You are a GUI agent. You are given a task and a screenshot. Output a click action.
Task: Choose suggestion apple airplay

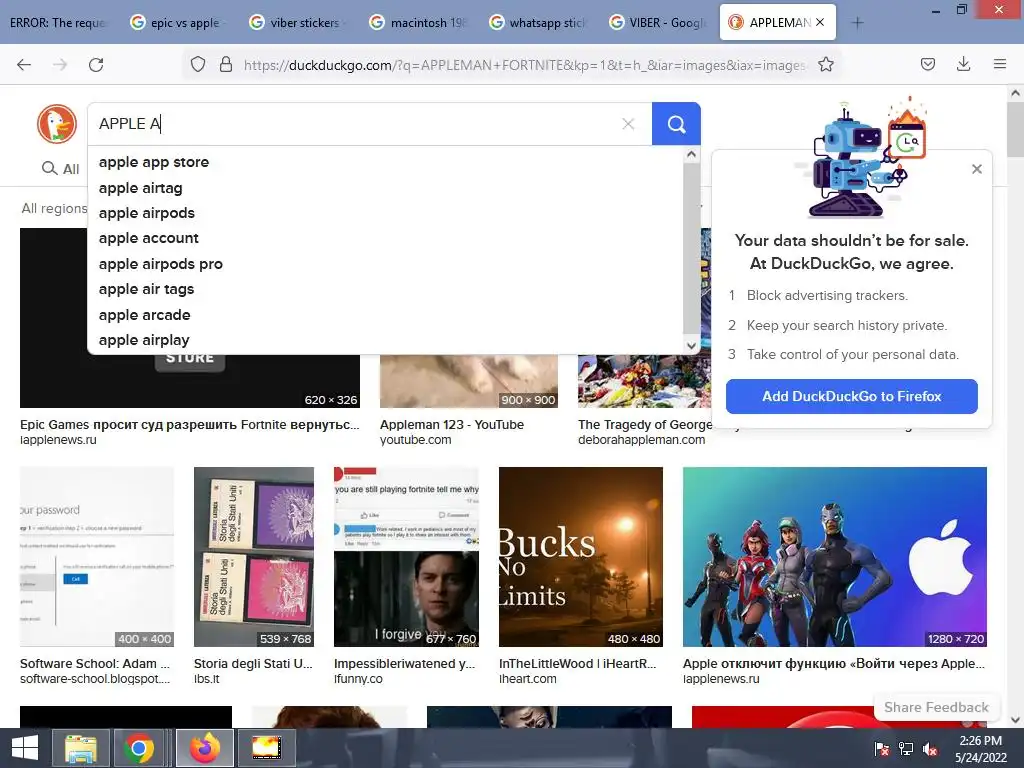(385, 340)
